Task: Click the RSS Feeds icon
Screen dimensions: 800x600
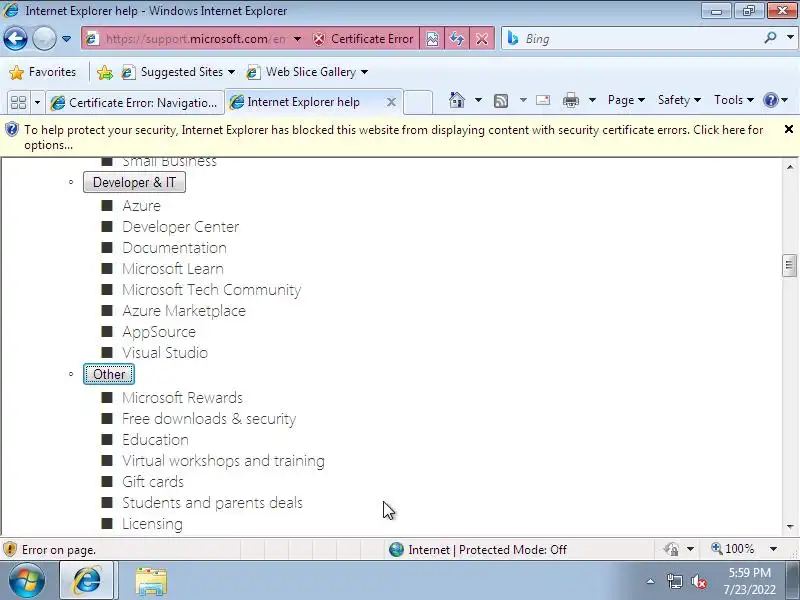Action: click(x=501, y=101)
